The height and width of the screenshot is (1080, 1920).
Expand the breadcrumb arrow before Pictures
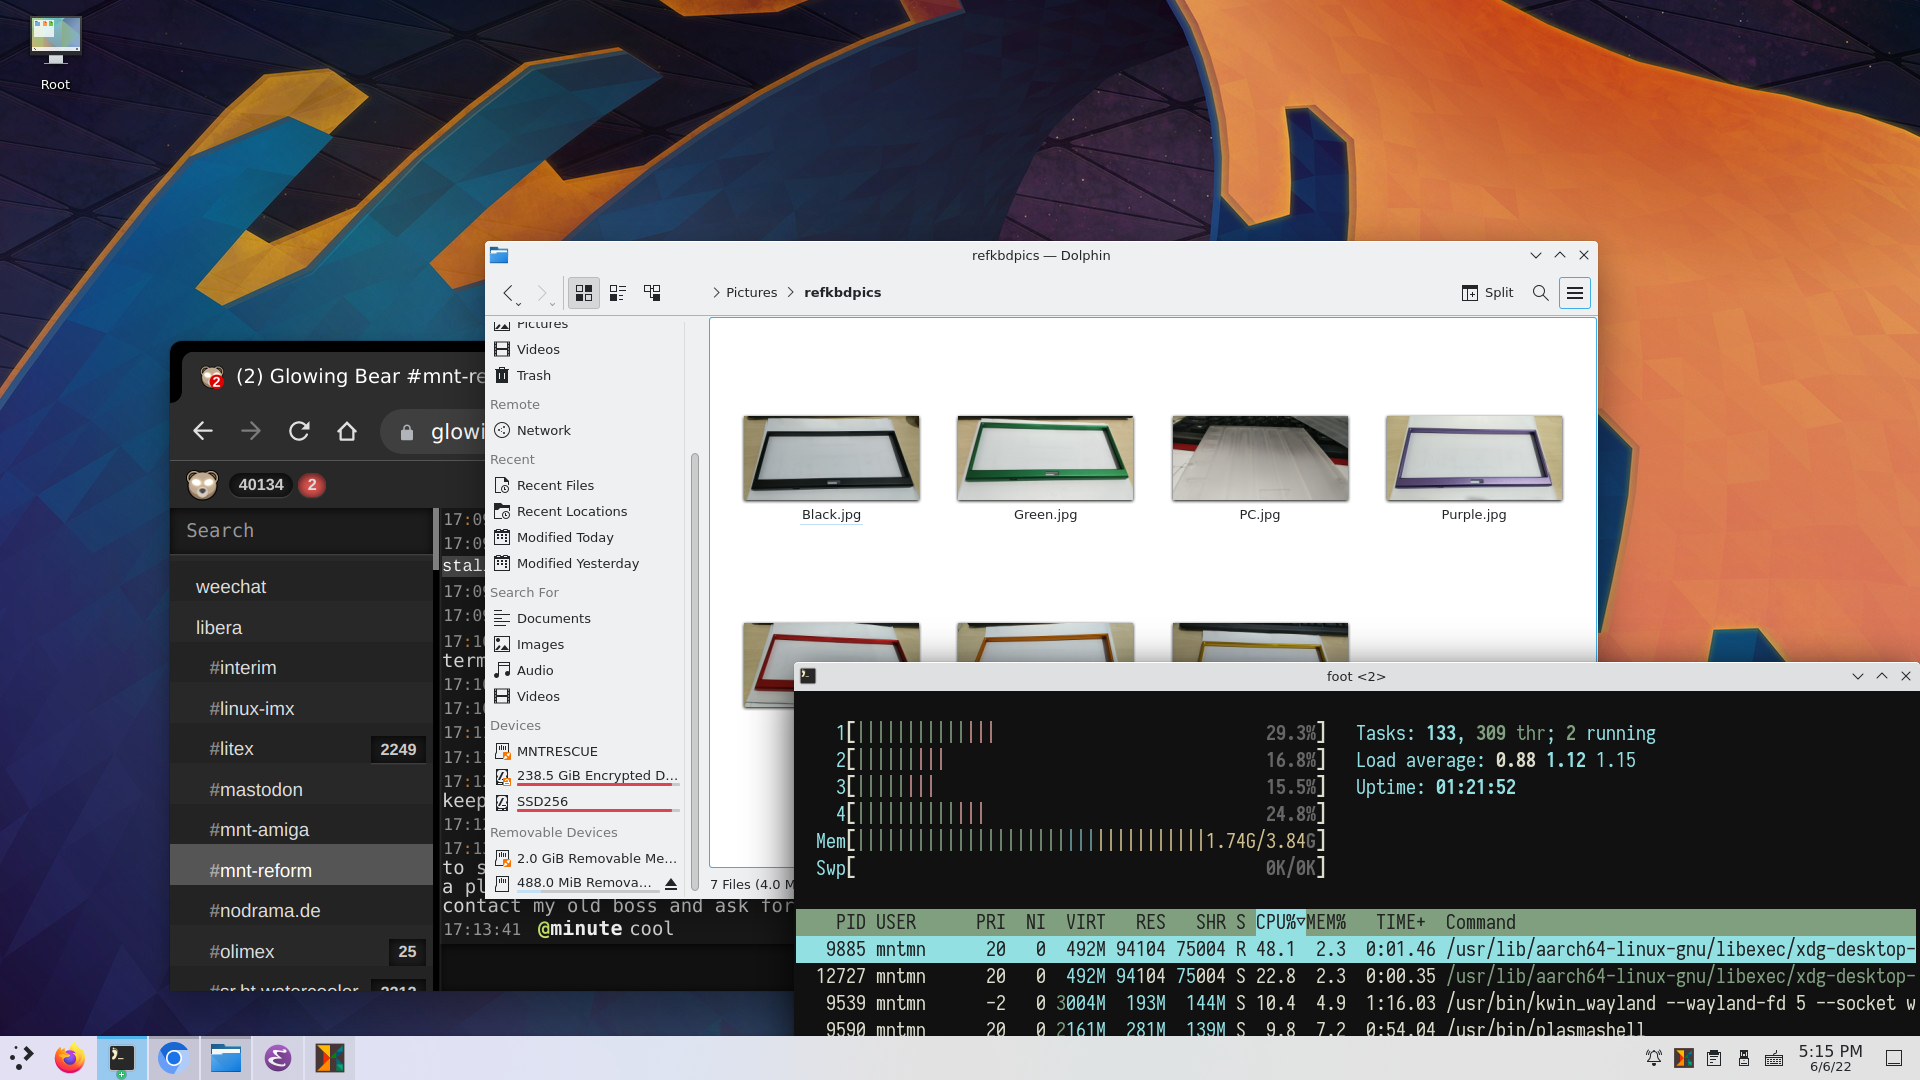pyautogui.click(x=716, y=293)
